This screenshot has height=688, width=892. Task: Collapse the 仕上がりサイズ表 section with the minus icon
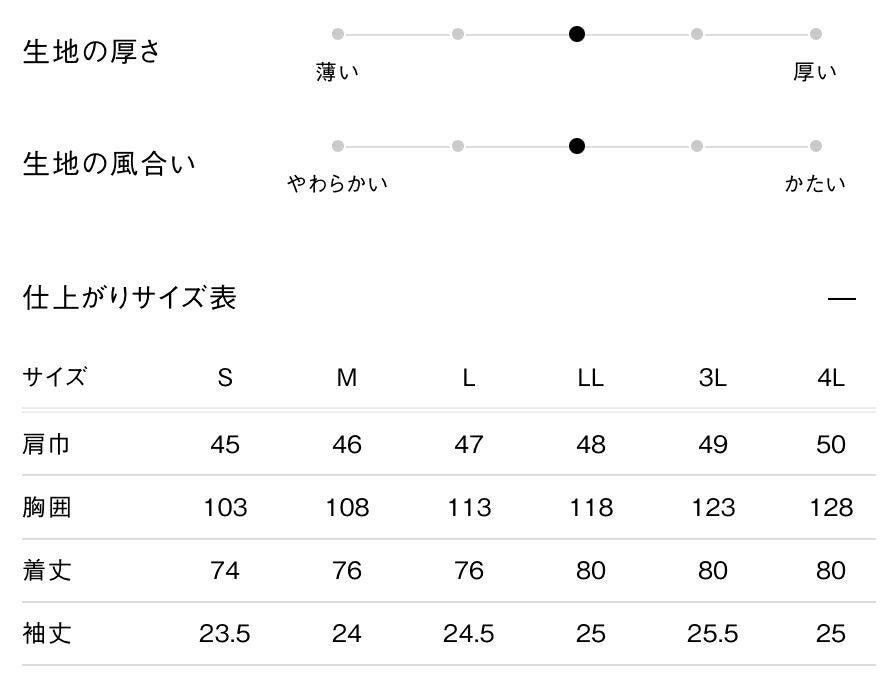(842, 299)
